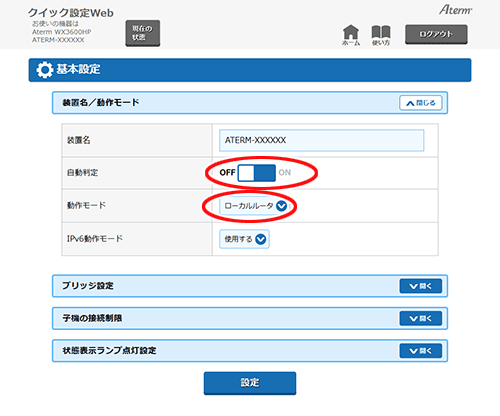
Task: Click the Aterm logo
Action: click(455, 10)
